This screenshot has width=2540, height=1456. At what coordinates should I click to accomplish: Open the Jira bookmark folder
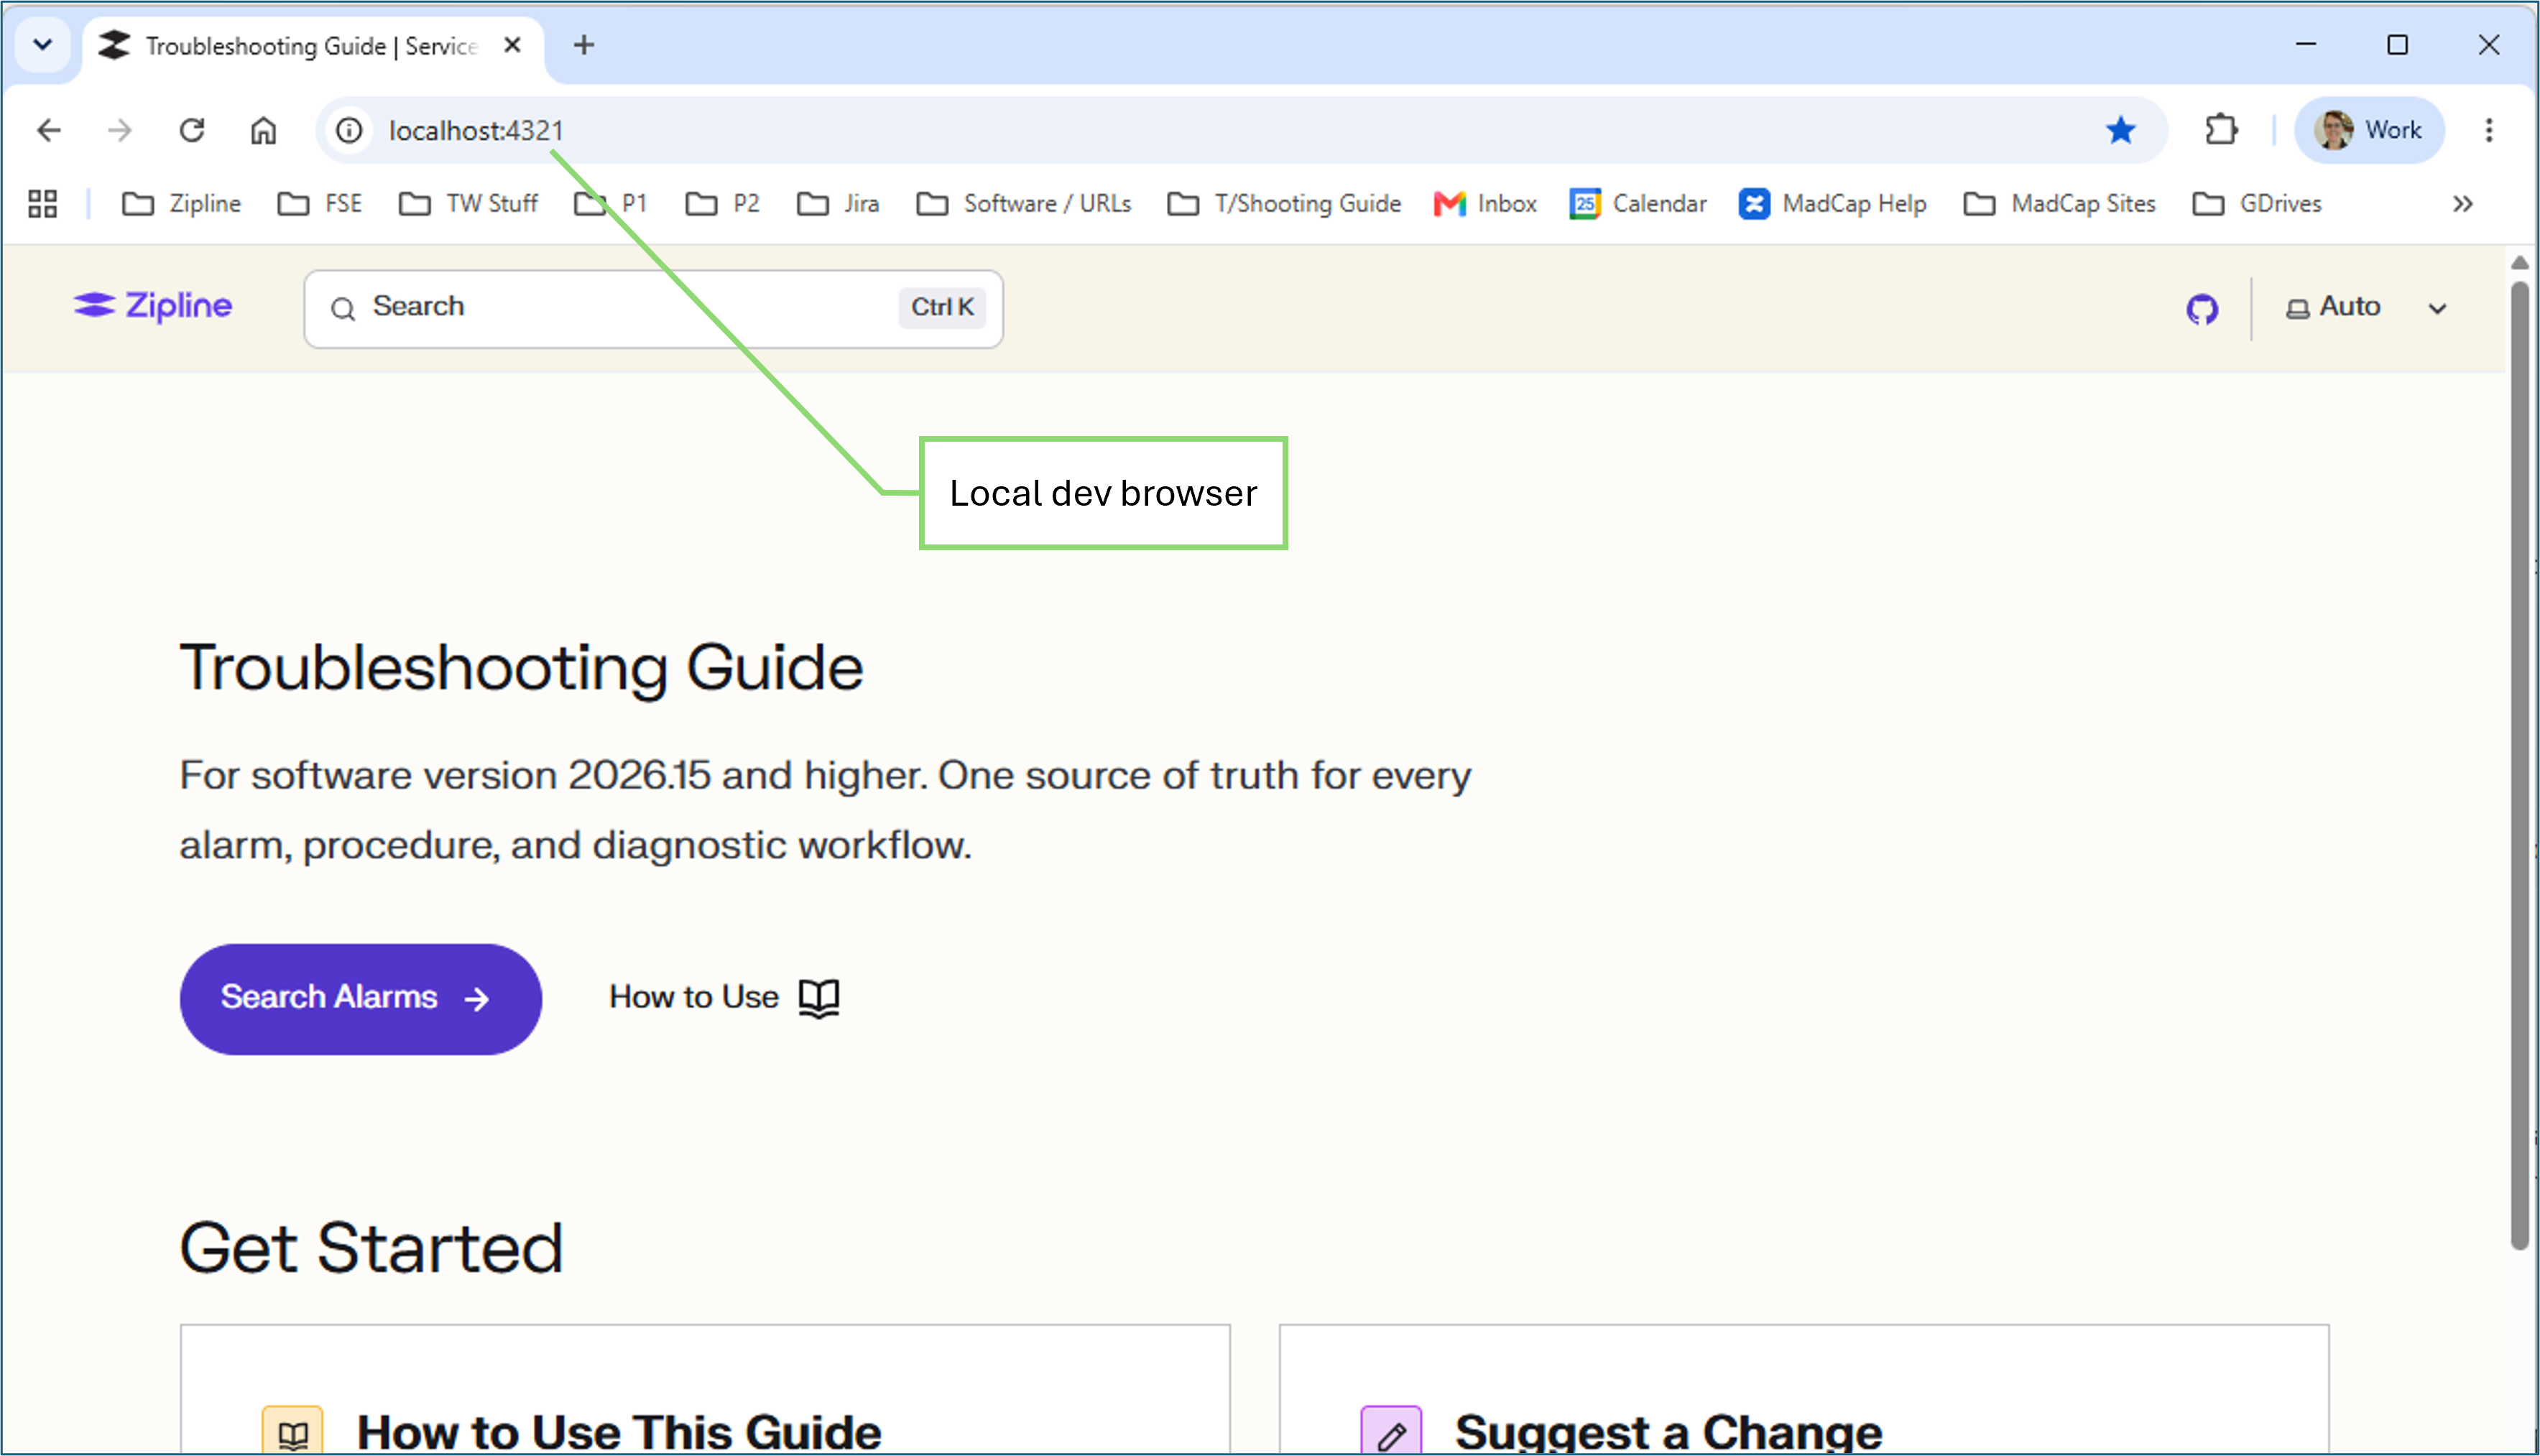click(838, 204)
